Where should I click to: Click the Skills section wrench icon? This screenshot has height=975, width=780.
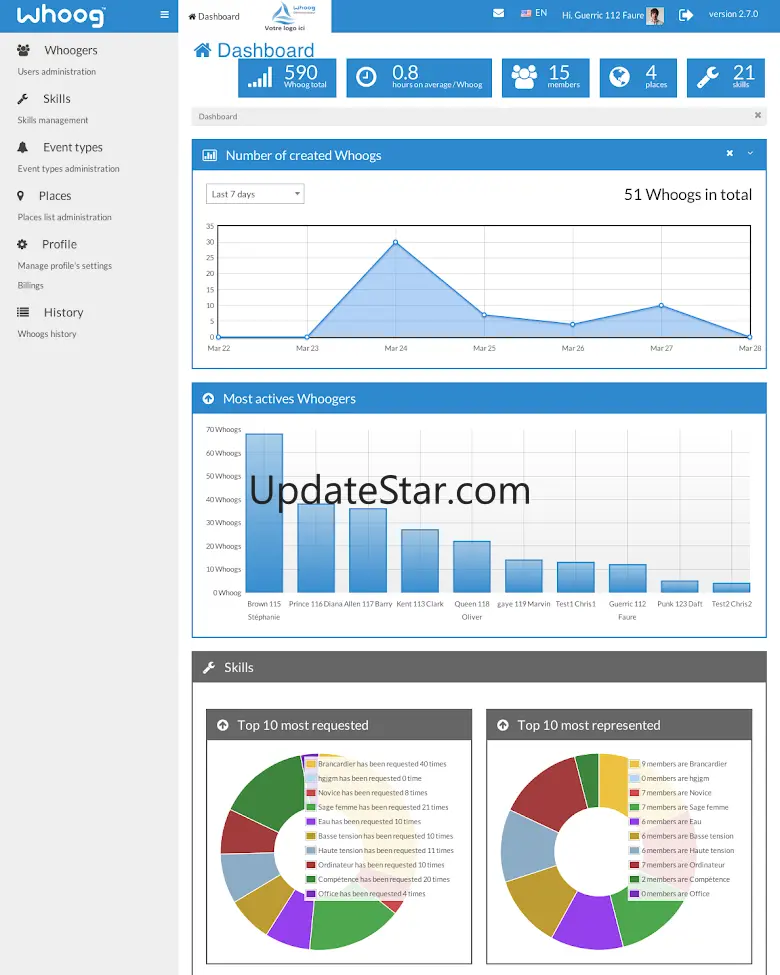(x=209, y=667)
